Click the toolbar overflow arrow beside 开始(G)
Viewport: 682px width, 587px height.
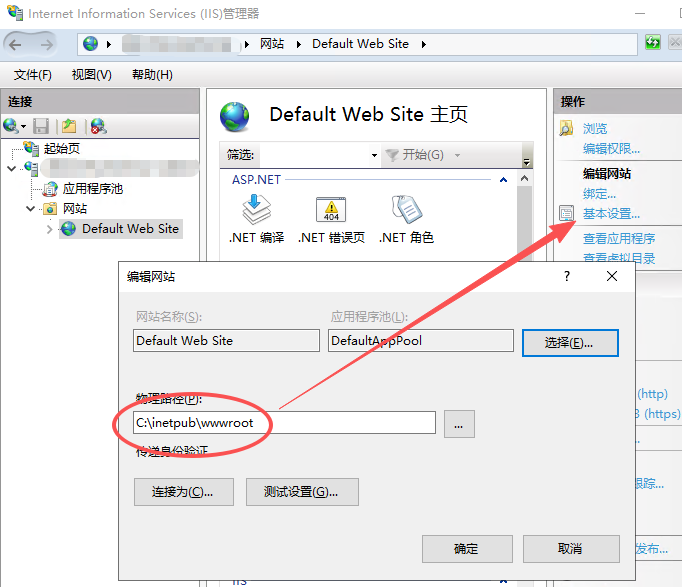pos(527,162)
